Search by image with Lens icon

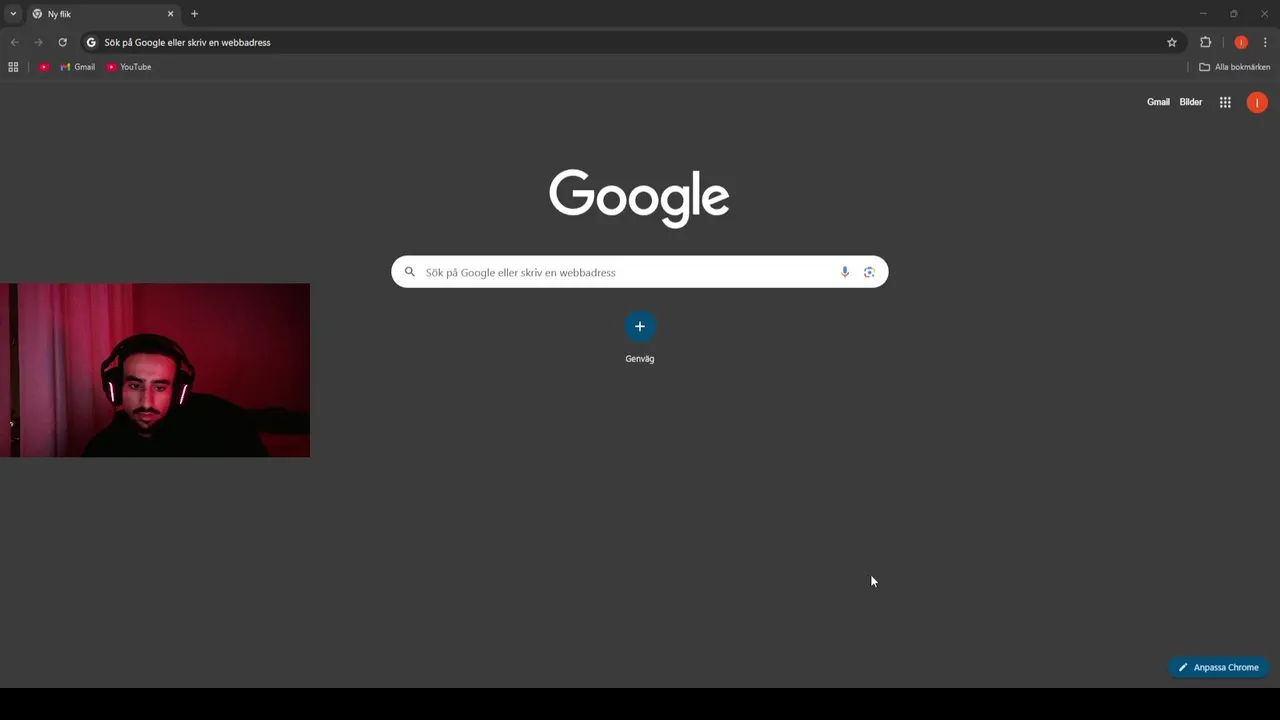(869, 272)
